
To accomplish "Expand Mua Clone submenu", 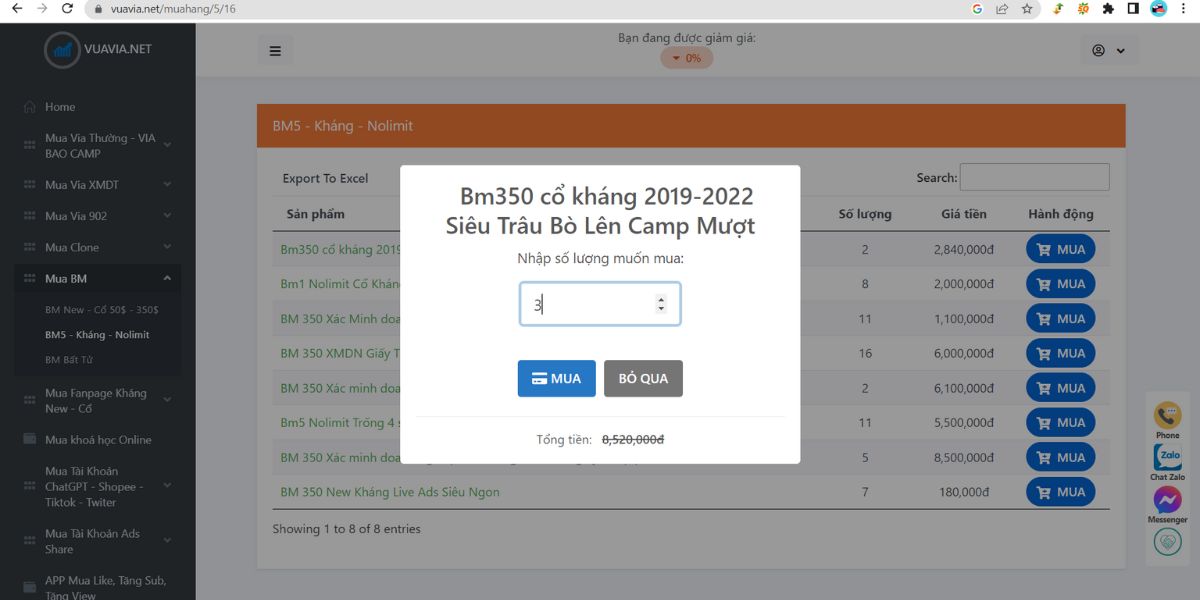I will click(x=97, y=247).
